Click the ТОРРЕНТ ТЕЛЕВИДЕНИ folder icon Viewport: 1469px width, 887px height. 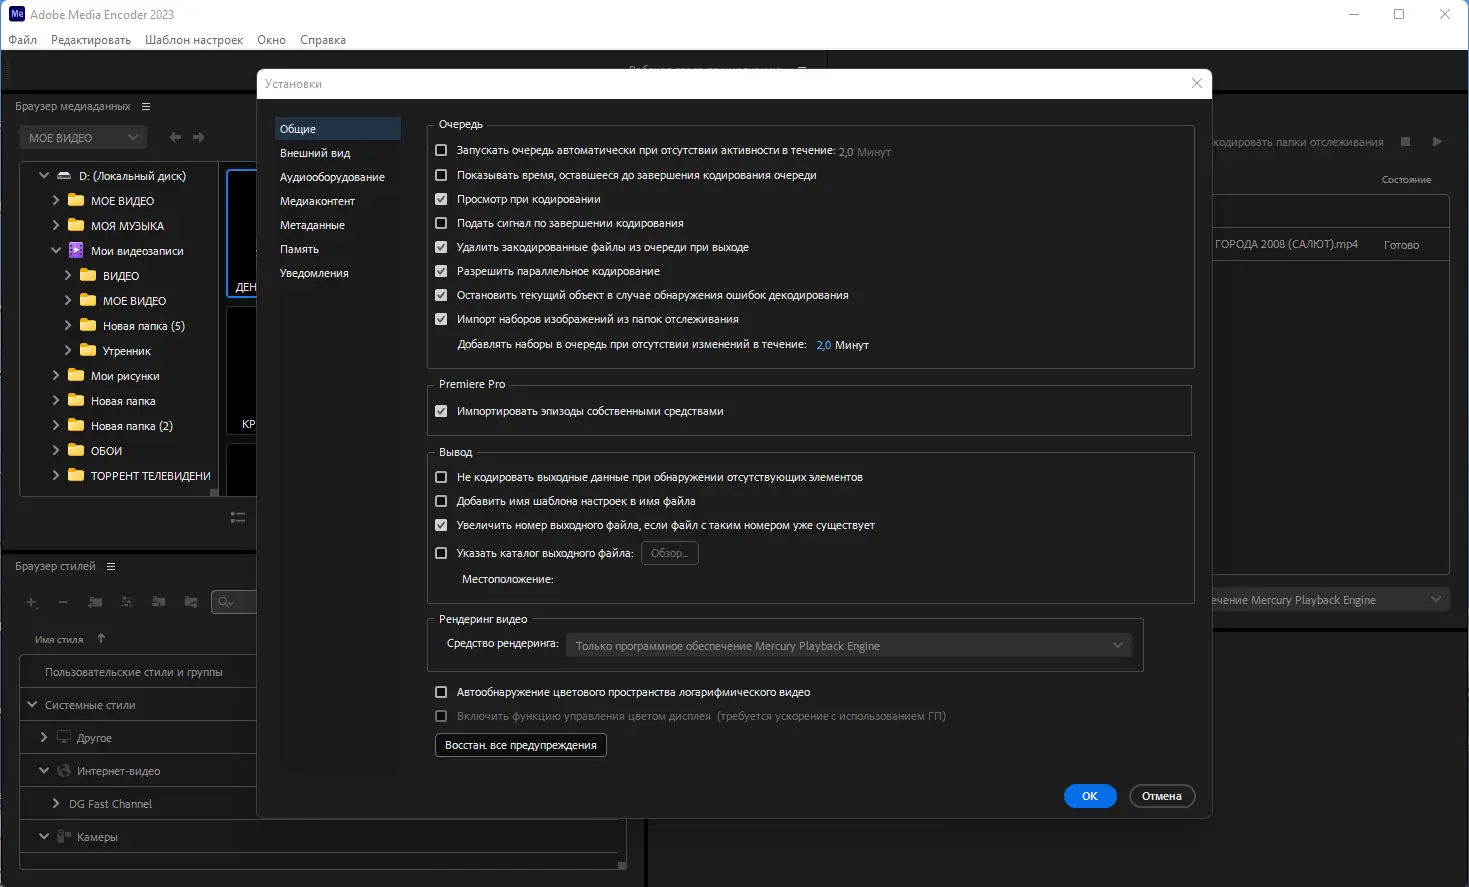point(76,475)
